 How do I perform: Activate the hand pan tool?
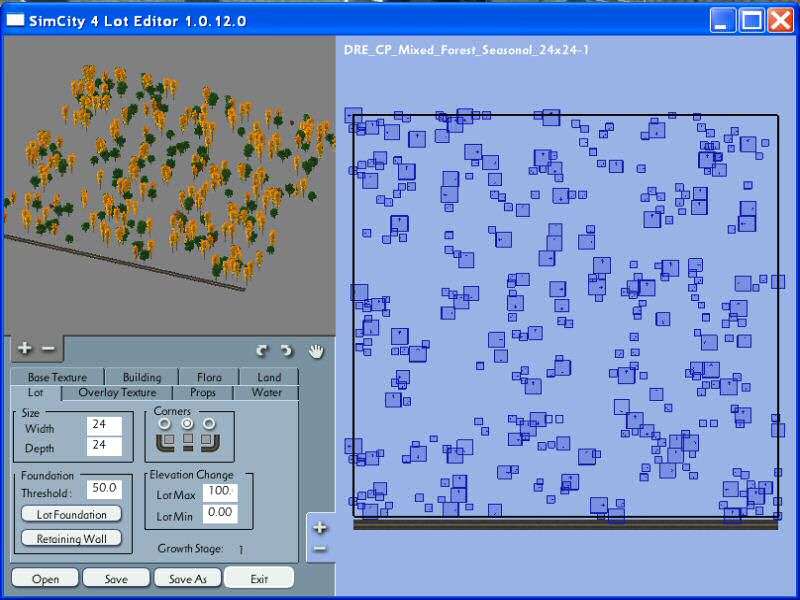316,351
